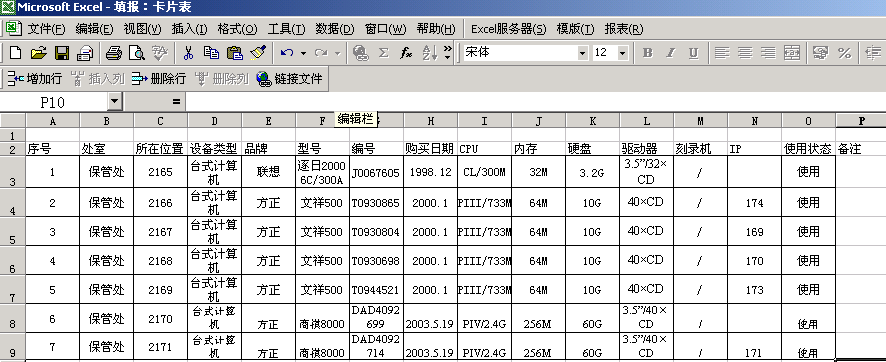Select cell containing T0944521
The width and height of the screenshot is (886, 362).
[x=376, y=290]
